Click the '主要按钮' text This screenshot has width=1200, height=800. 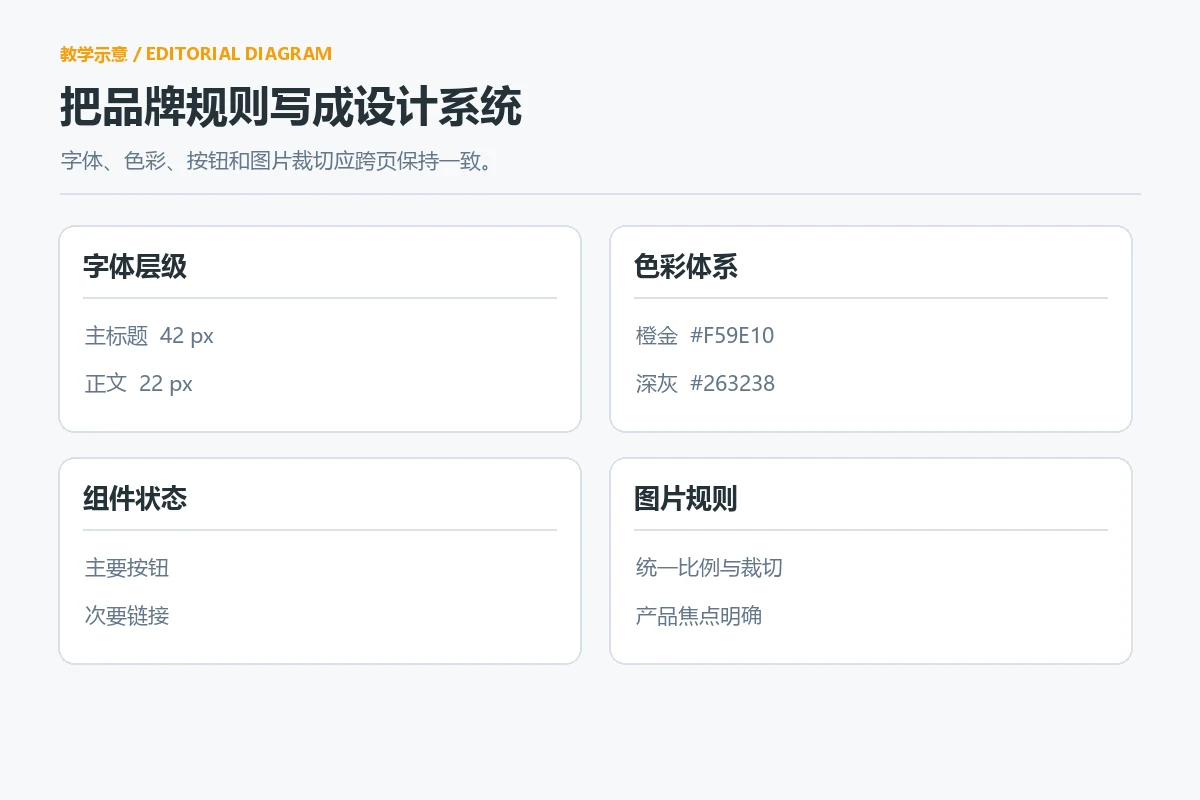pos(127,568)
